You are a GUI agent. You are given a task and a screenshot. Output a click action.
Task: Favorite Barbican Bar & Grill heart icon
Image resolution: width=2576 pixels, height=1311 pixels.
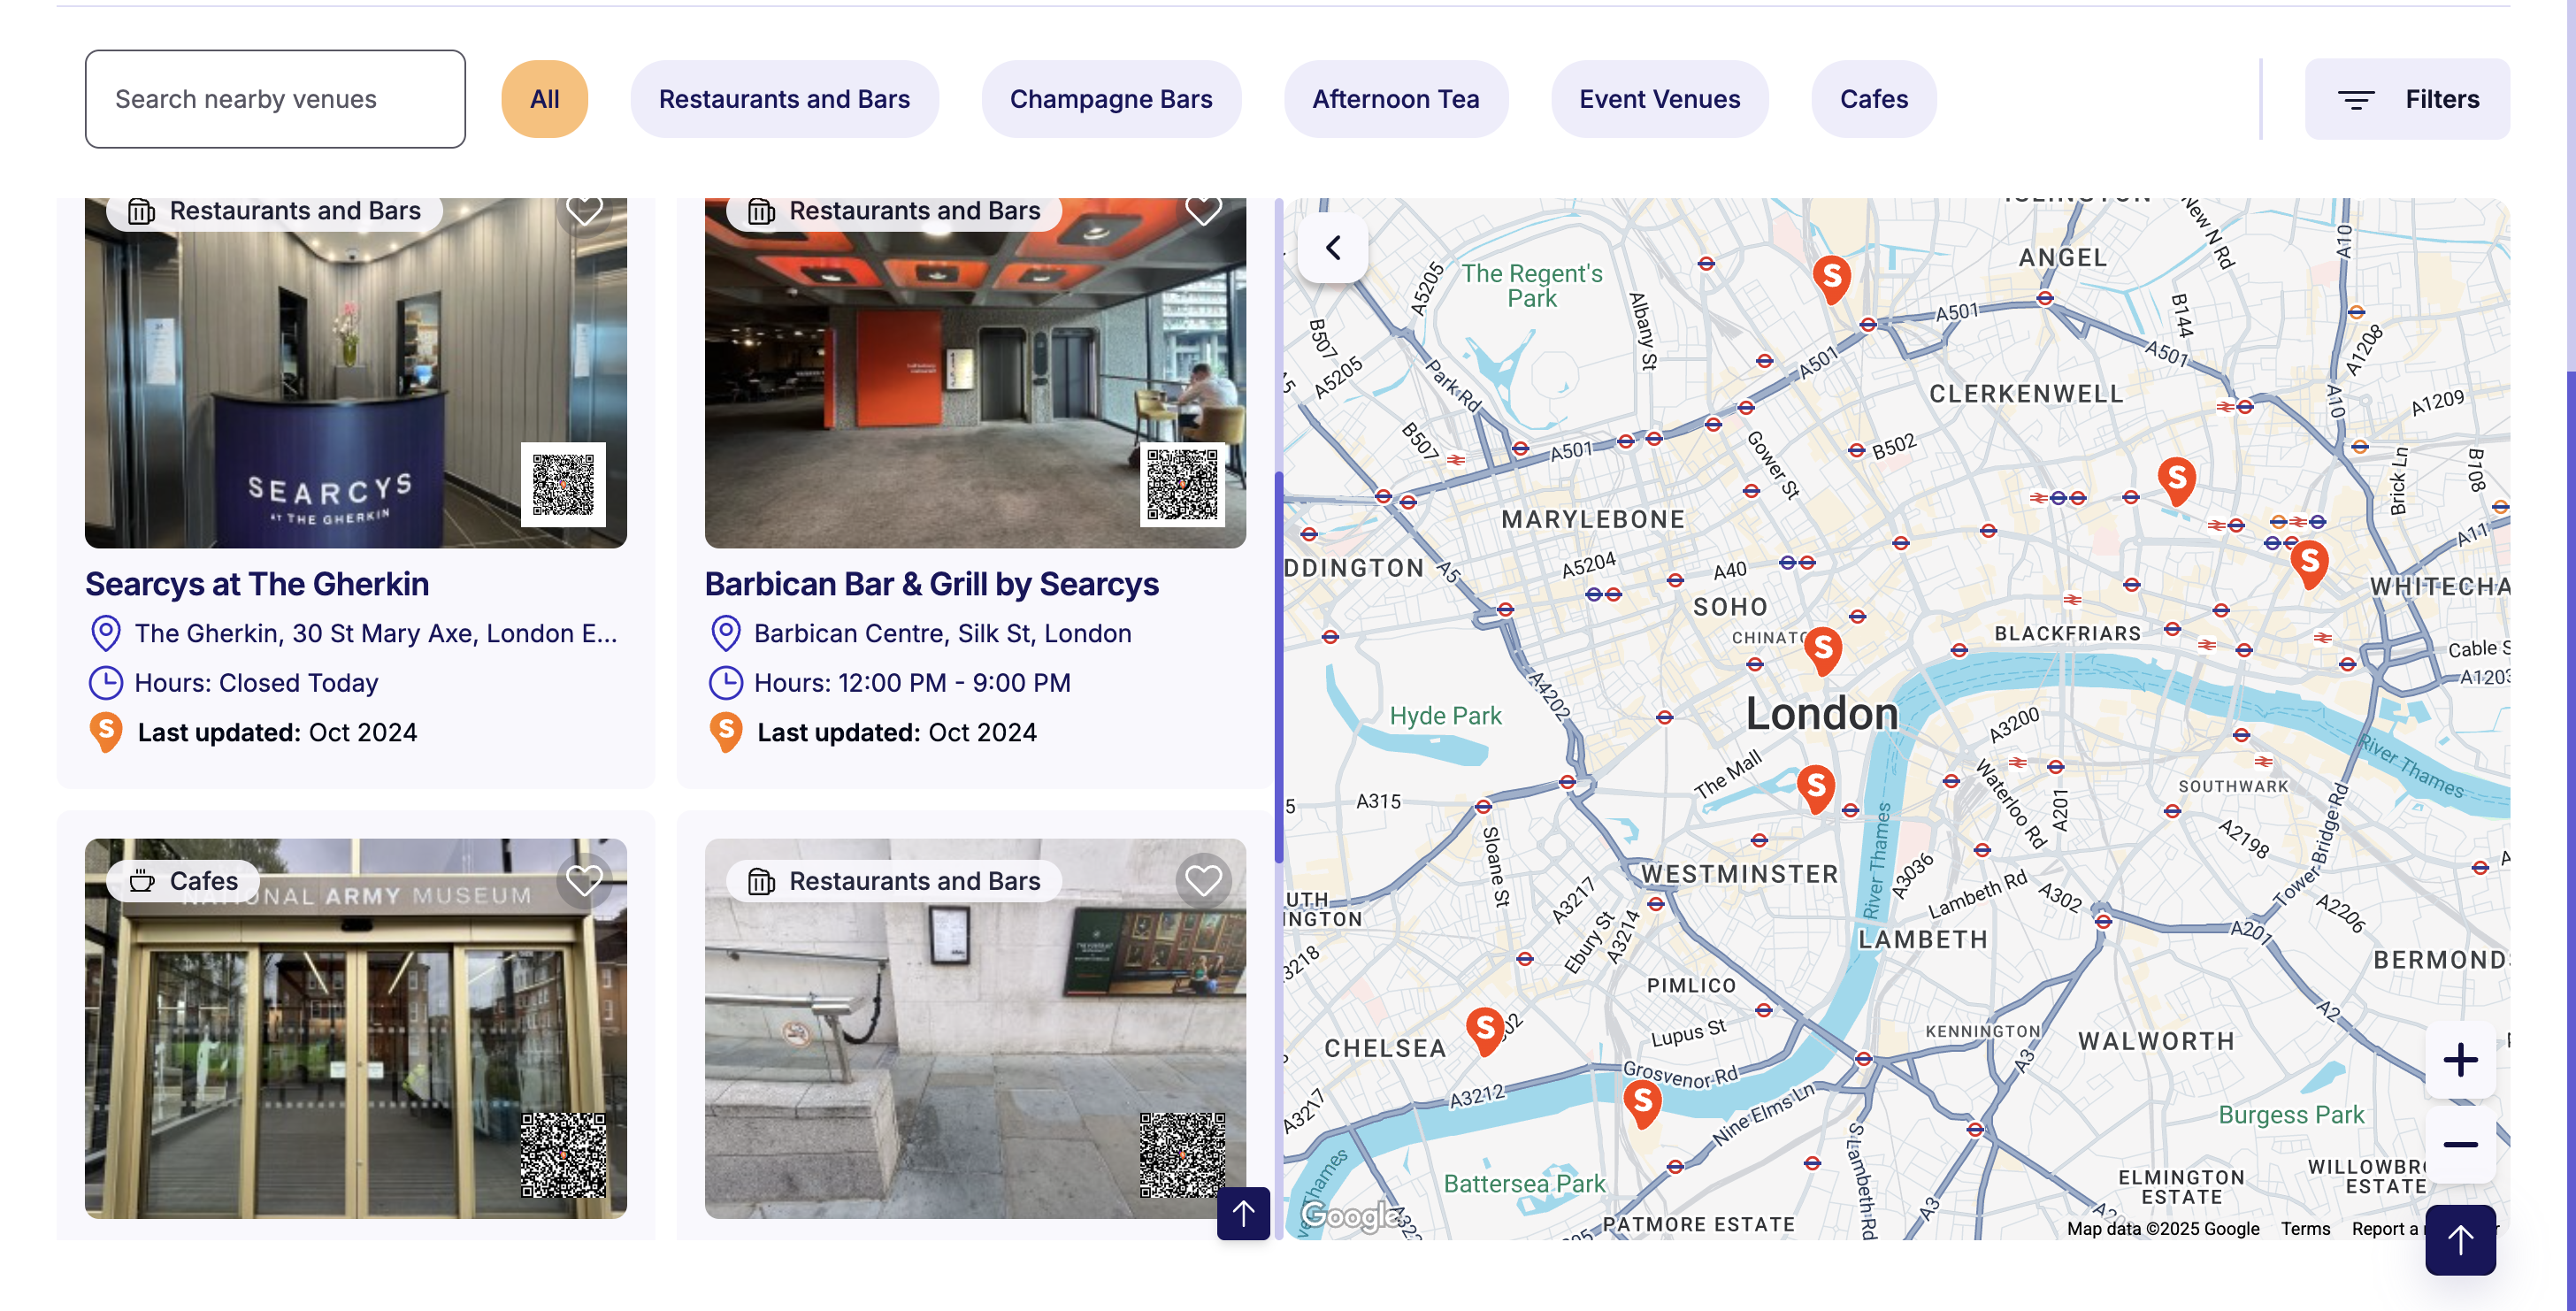click(1203, 211)
